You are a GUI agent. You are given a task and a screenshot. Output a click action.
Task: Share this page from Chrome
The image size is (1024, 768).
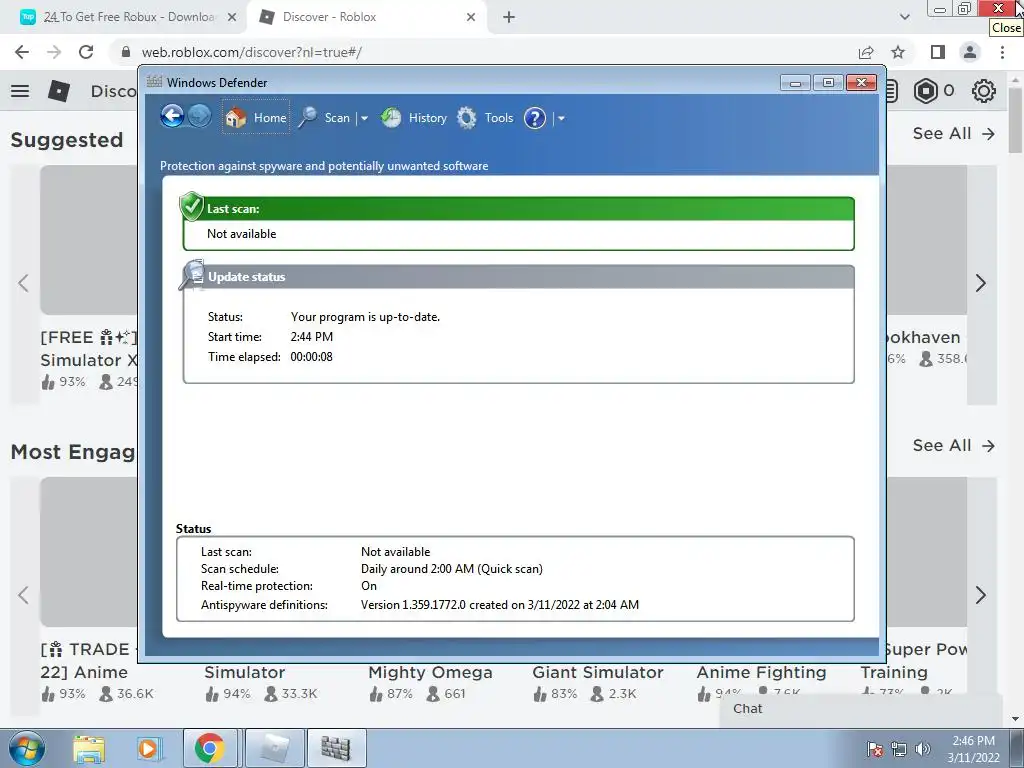coord(866,52)
